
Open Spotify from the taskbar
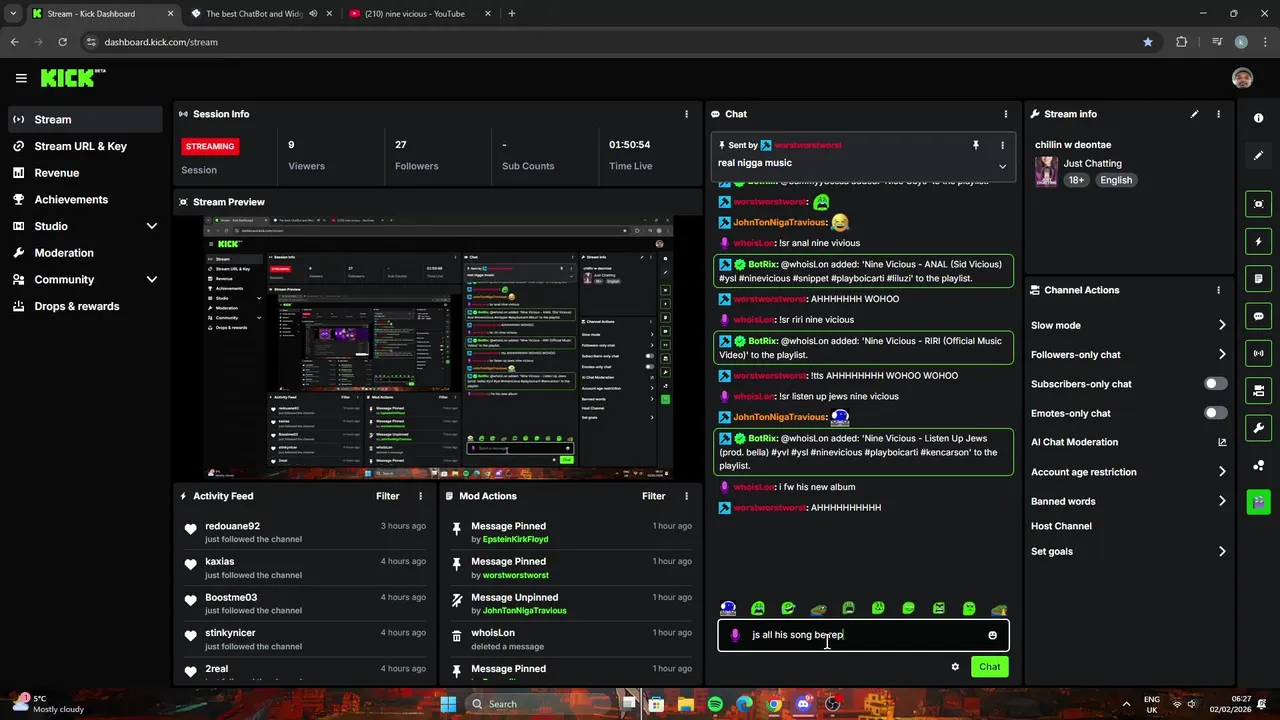point(715,704)
